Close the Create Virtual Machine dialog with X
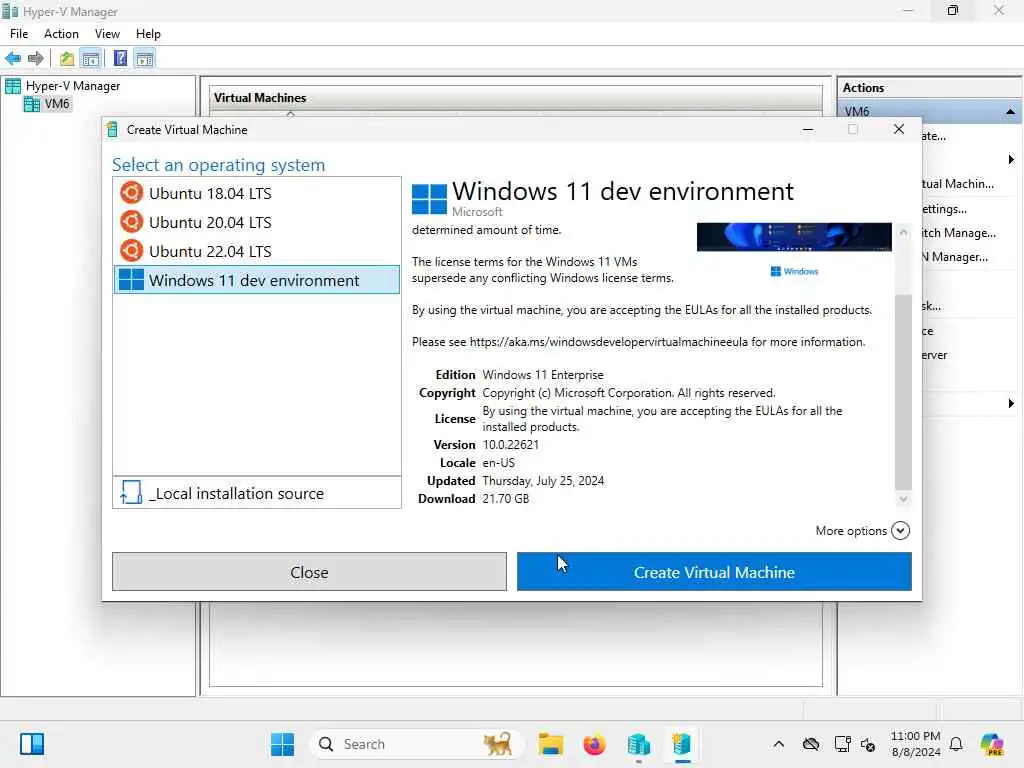Viewport: 1024px width, 768px height. [899, 129]
